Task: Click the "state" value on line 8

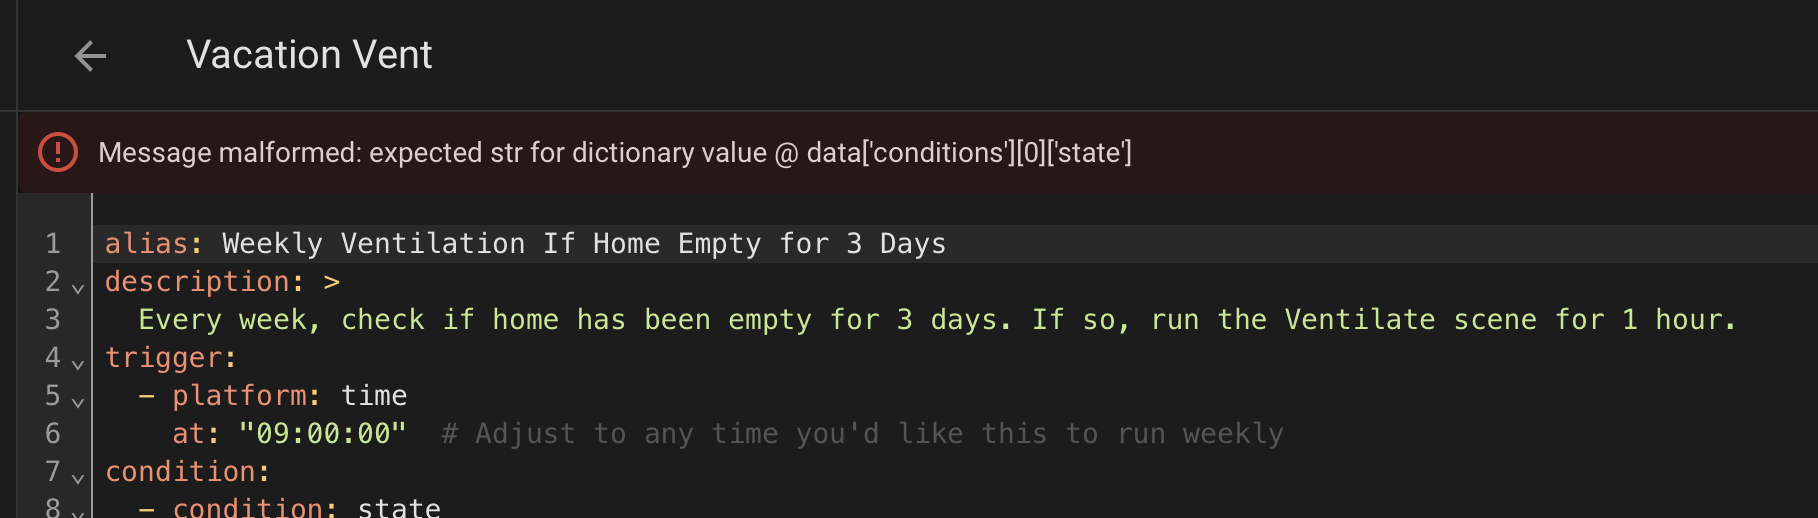Action: [x=399, y=507]
